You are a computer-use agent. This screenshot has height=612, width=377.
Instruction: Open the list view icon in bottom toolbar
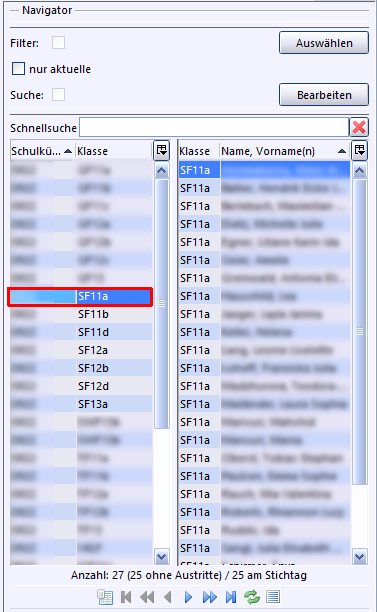point(273,597)
